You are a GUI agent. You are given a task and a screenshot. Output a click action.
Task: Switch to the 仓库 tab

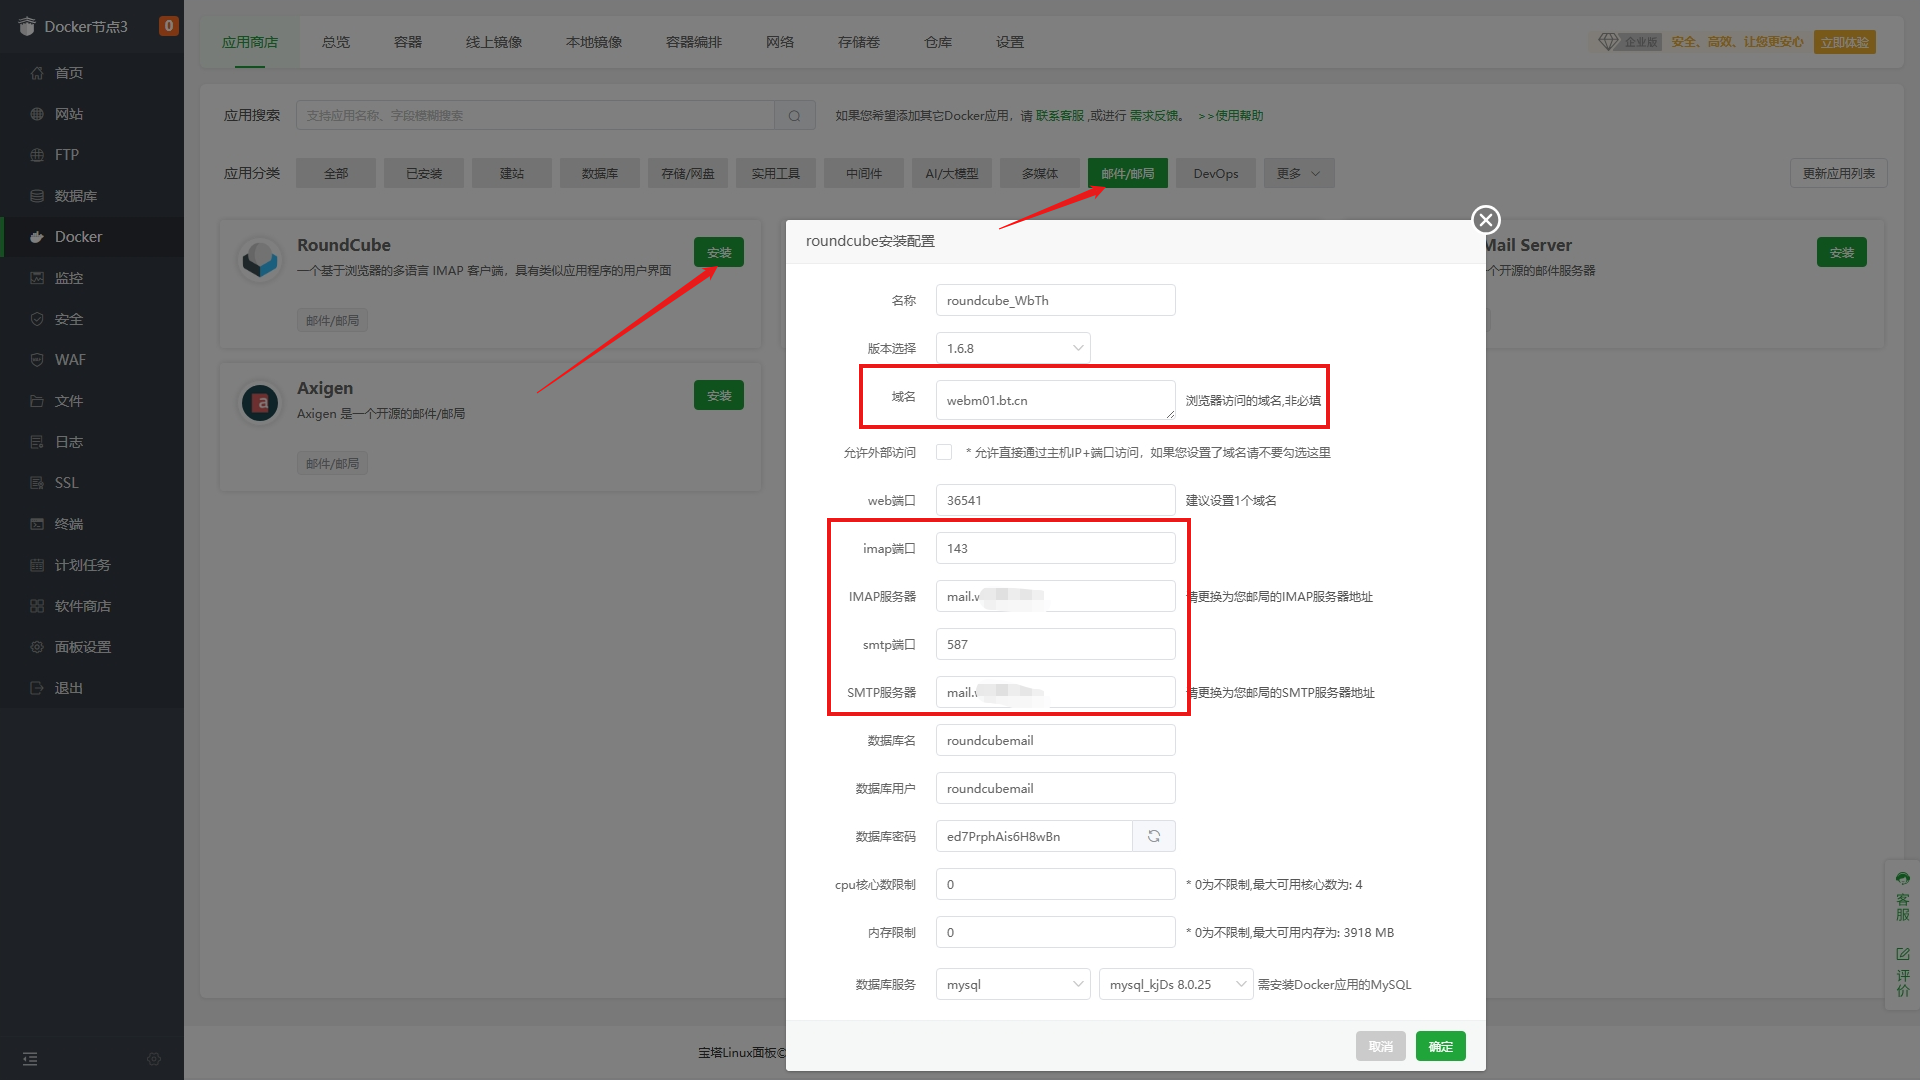coord(938,42)
